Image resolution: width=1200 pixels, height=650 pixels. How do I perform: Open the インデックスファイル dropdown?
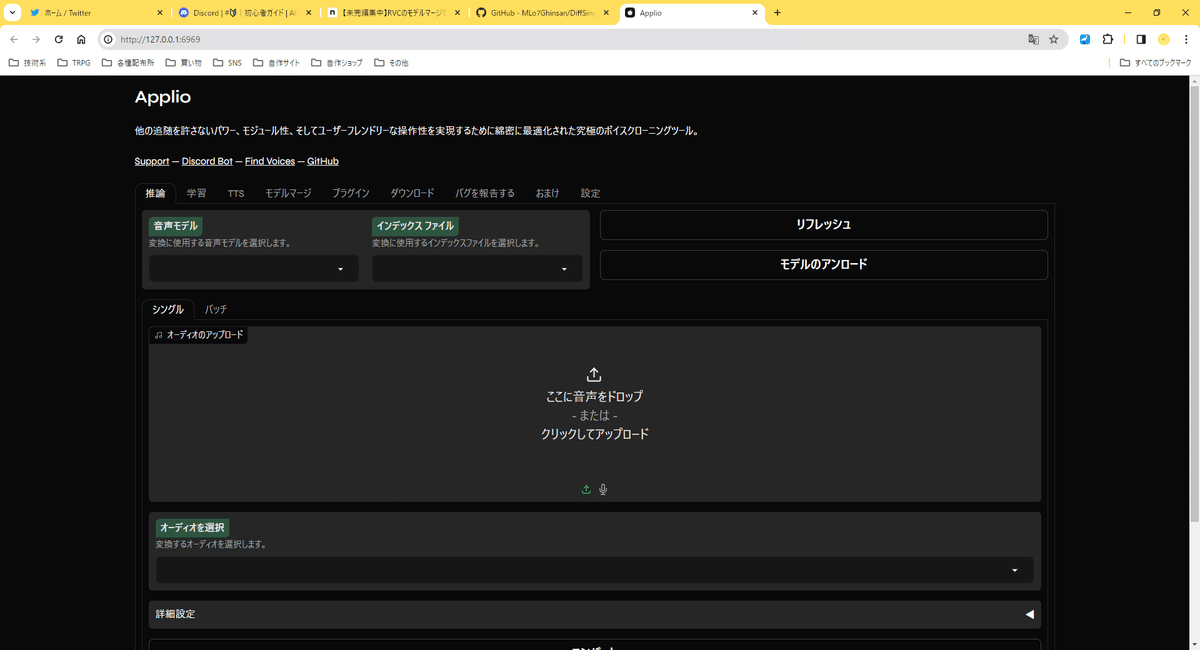(477, 268)
